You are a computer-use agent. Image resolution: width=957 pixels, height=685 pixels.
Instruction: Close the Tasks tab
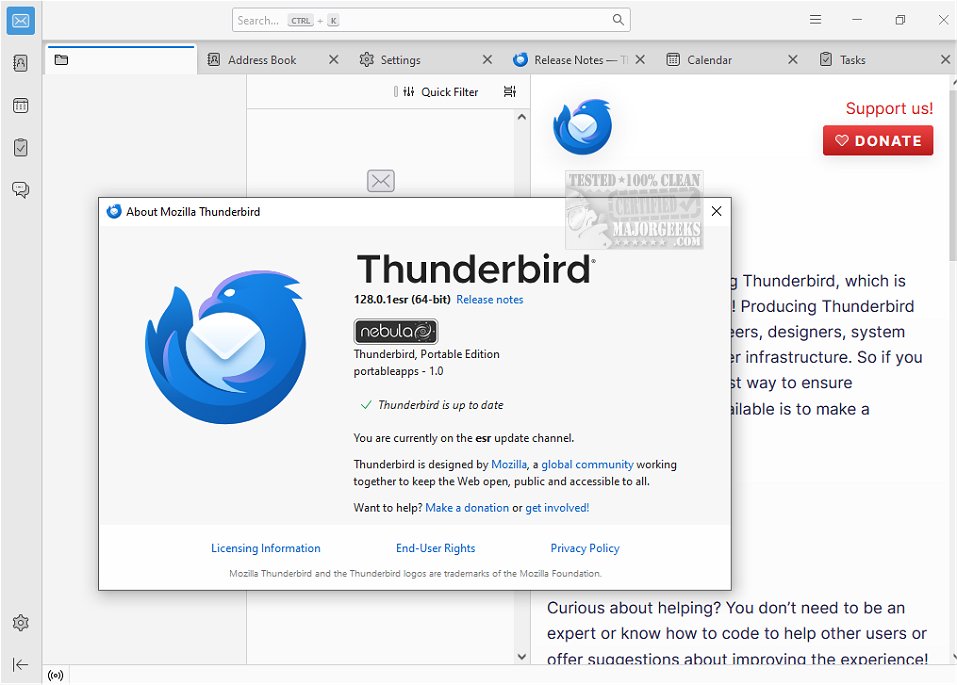tap(945, 60)
